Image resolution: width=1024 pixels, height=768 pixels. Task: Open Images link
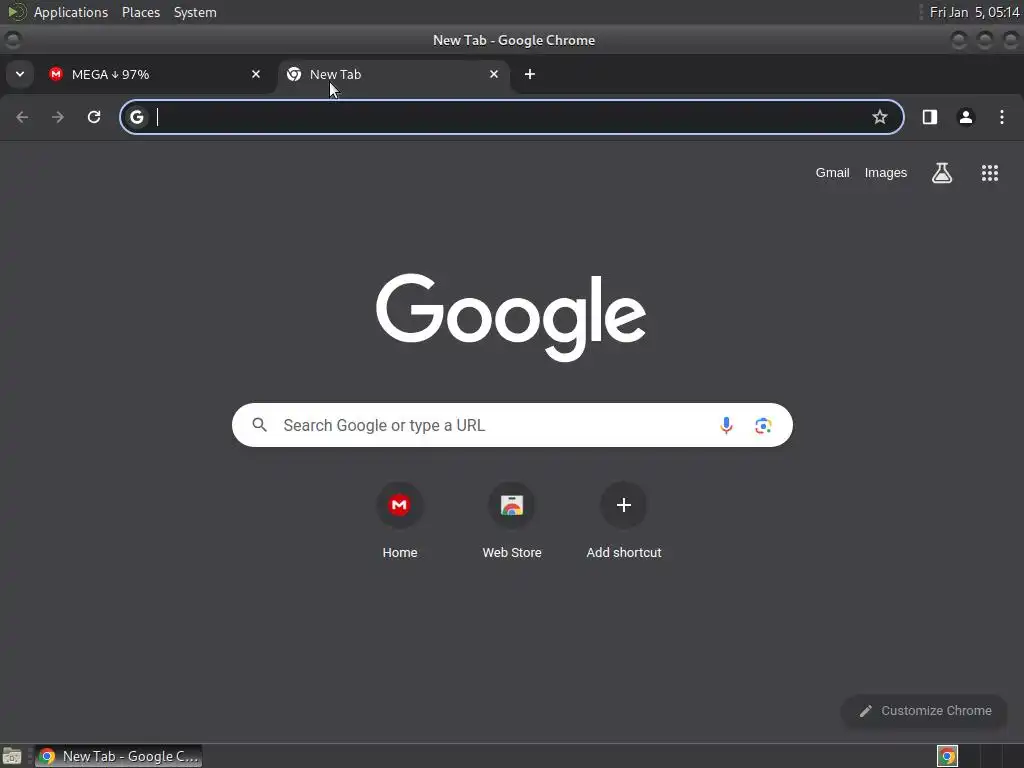(x=886, y=172)
